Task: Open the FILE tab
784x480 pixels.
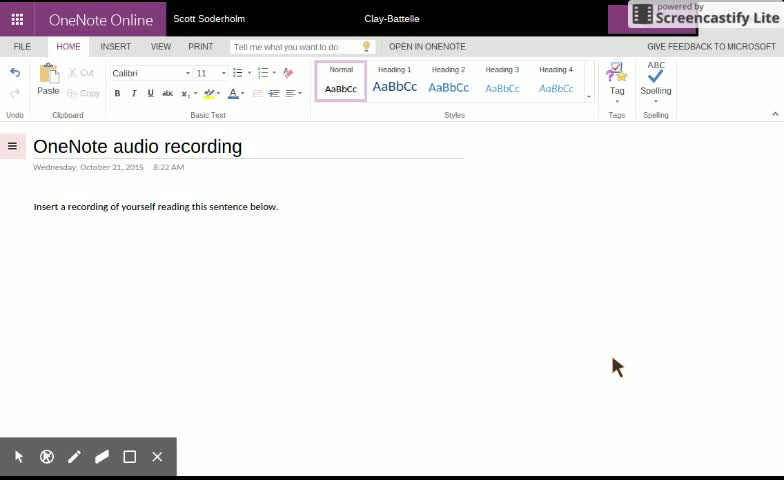Action: [x=22, y=46]
